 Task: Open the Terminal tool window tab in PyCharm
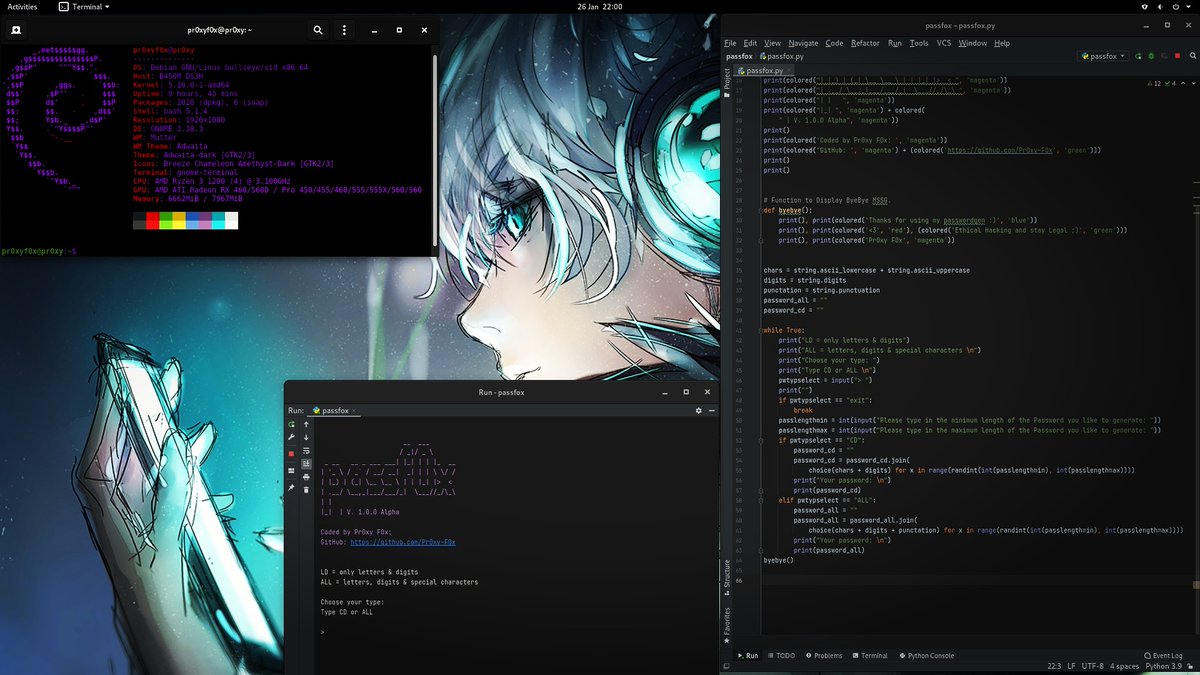tap(869, 655)
